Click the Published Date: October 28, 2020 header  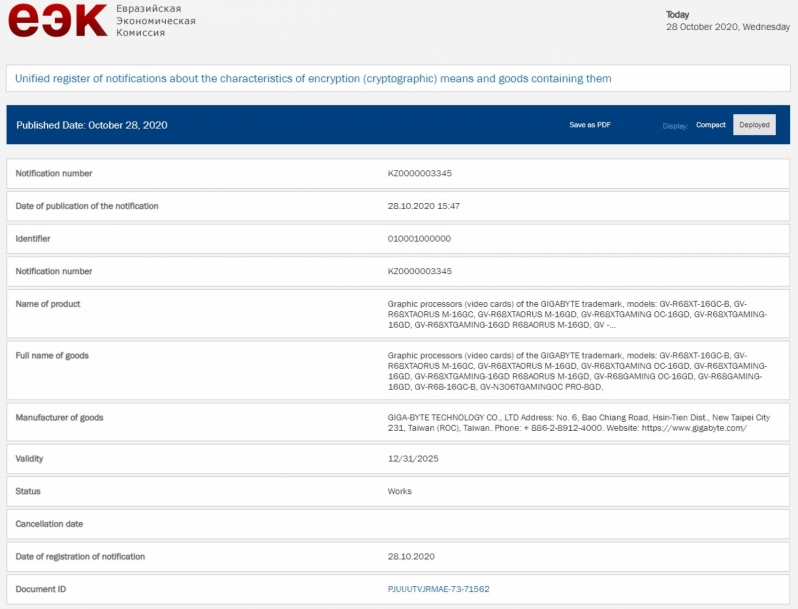[92, 125]
